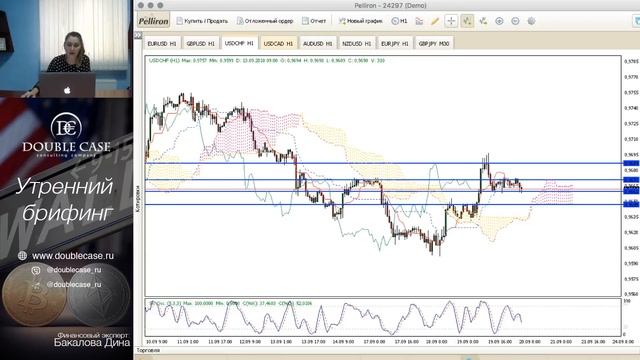Click the add indicator icon

pyautogui.click(x=483, y=21)
